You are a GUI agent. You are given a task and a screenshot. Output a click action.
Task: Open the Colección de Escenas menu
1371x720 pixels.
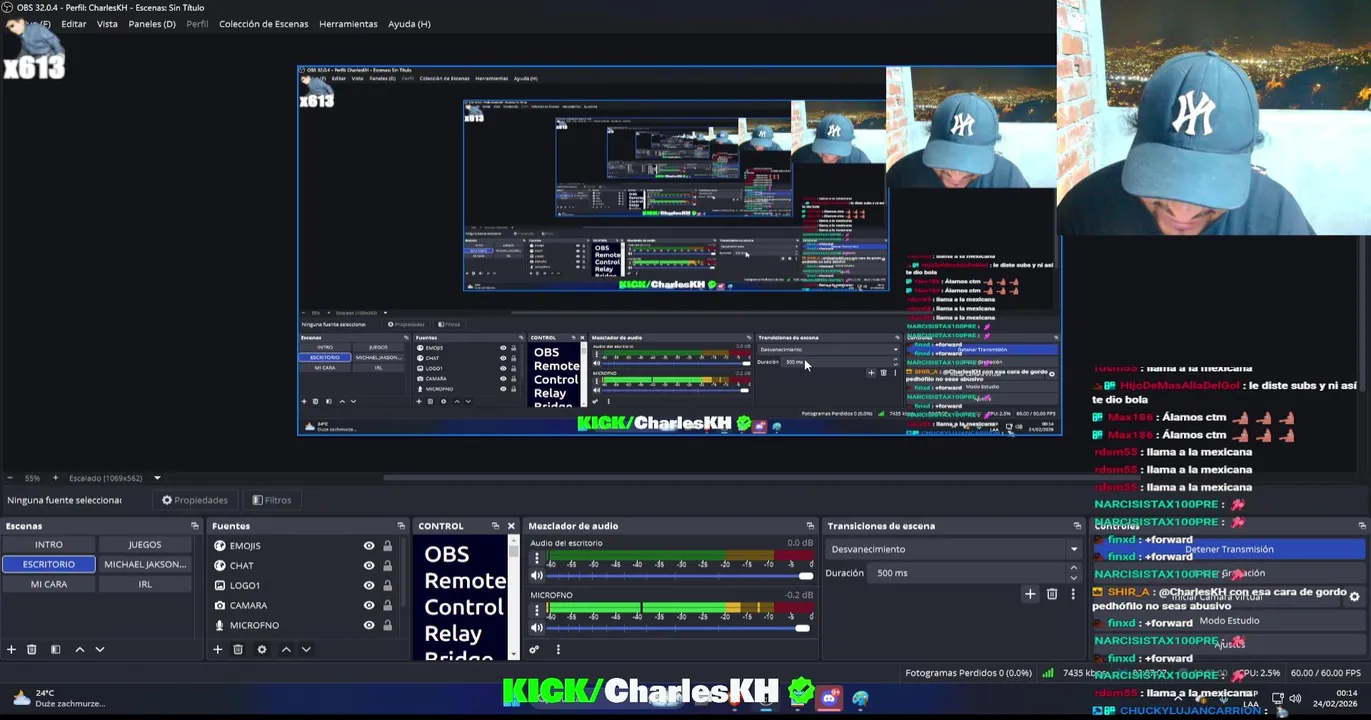click(x=264, y=24)
